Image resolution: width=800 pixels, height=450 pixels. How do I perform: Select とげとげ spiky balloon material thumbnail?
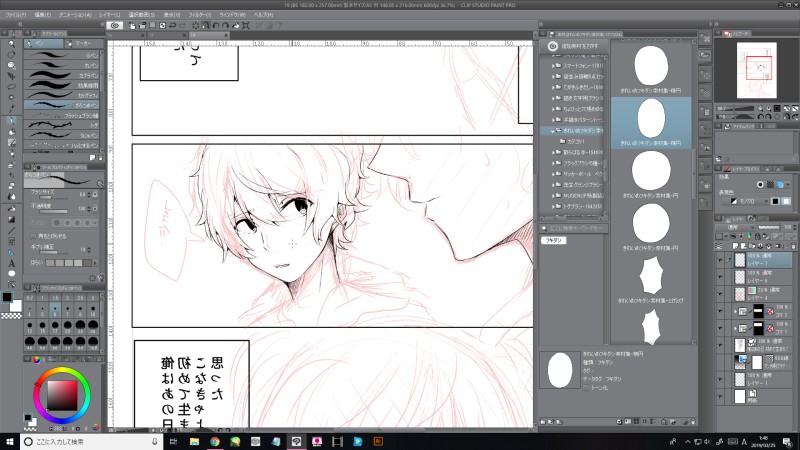click(x=652, y=276)
